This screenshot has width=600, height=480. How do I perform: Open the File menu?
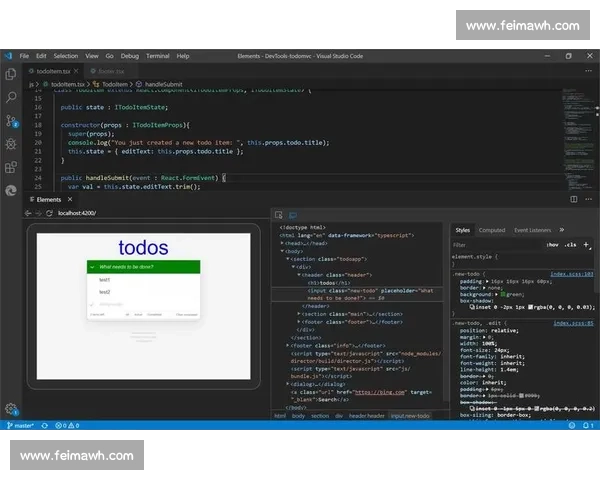tap(24, 56)
